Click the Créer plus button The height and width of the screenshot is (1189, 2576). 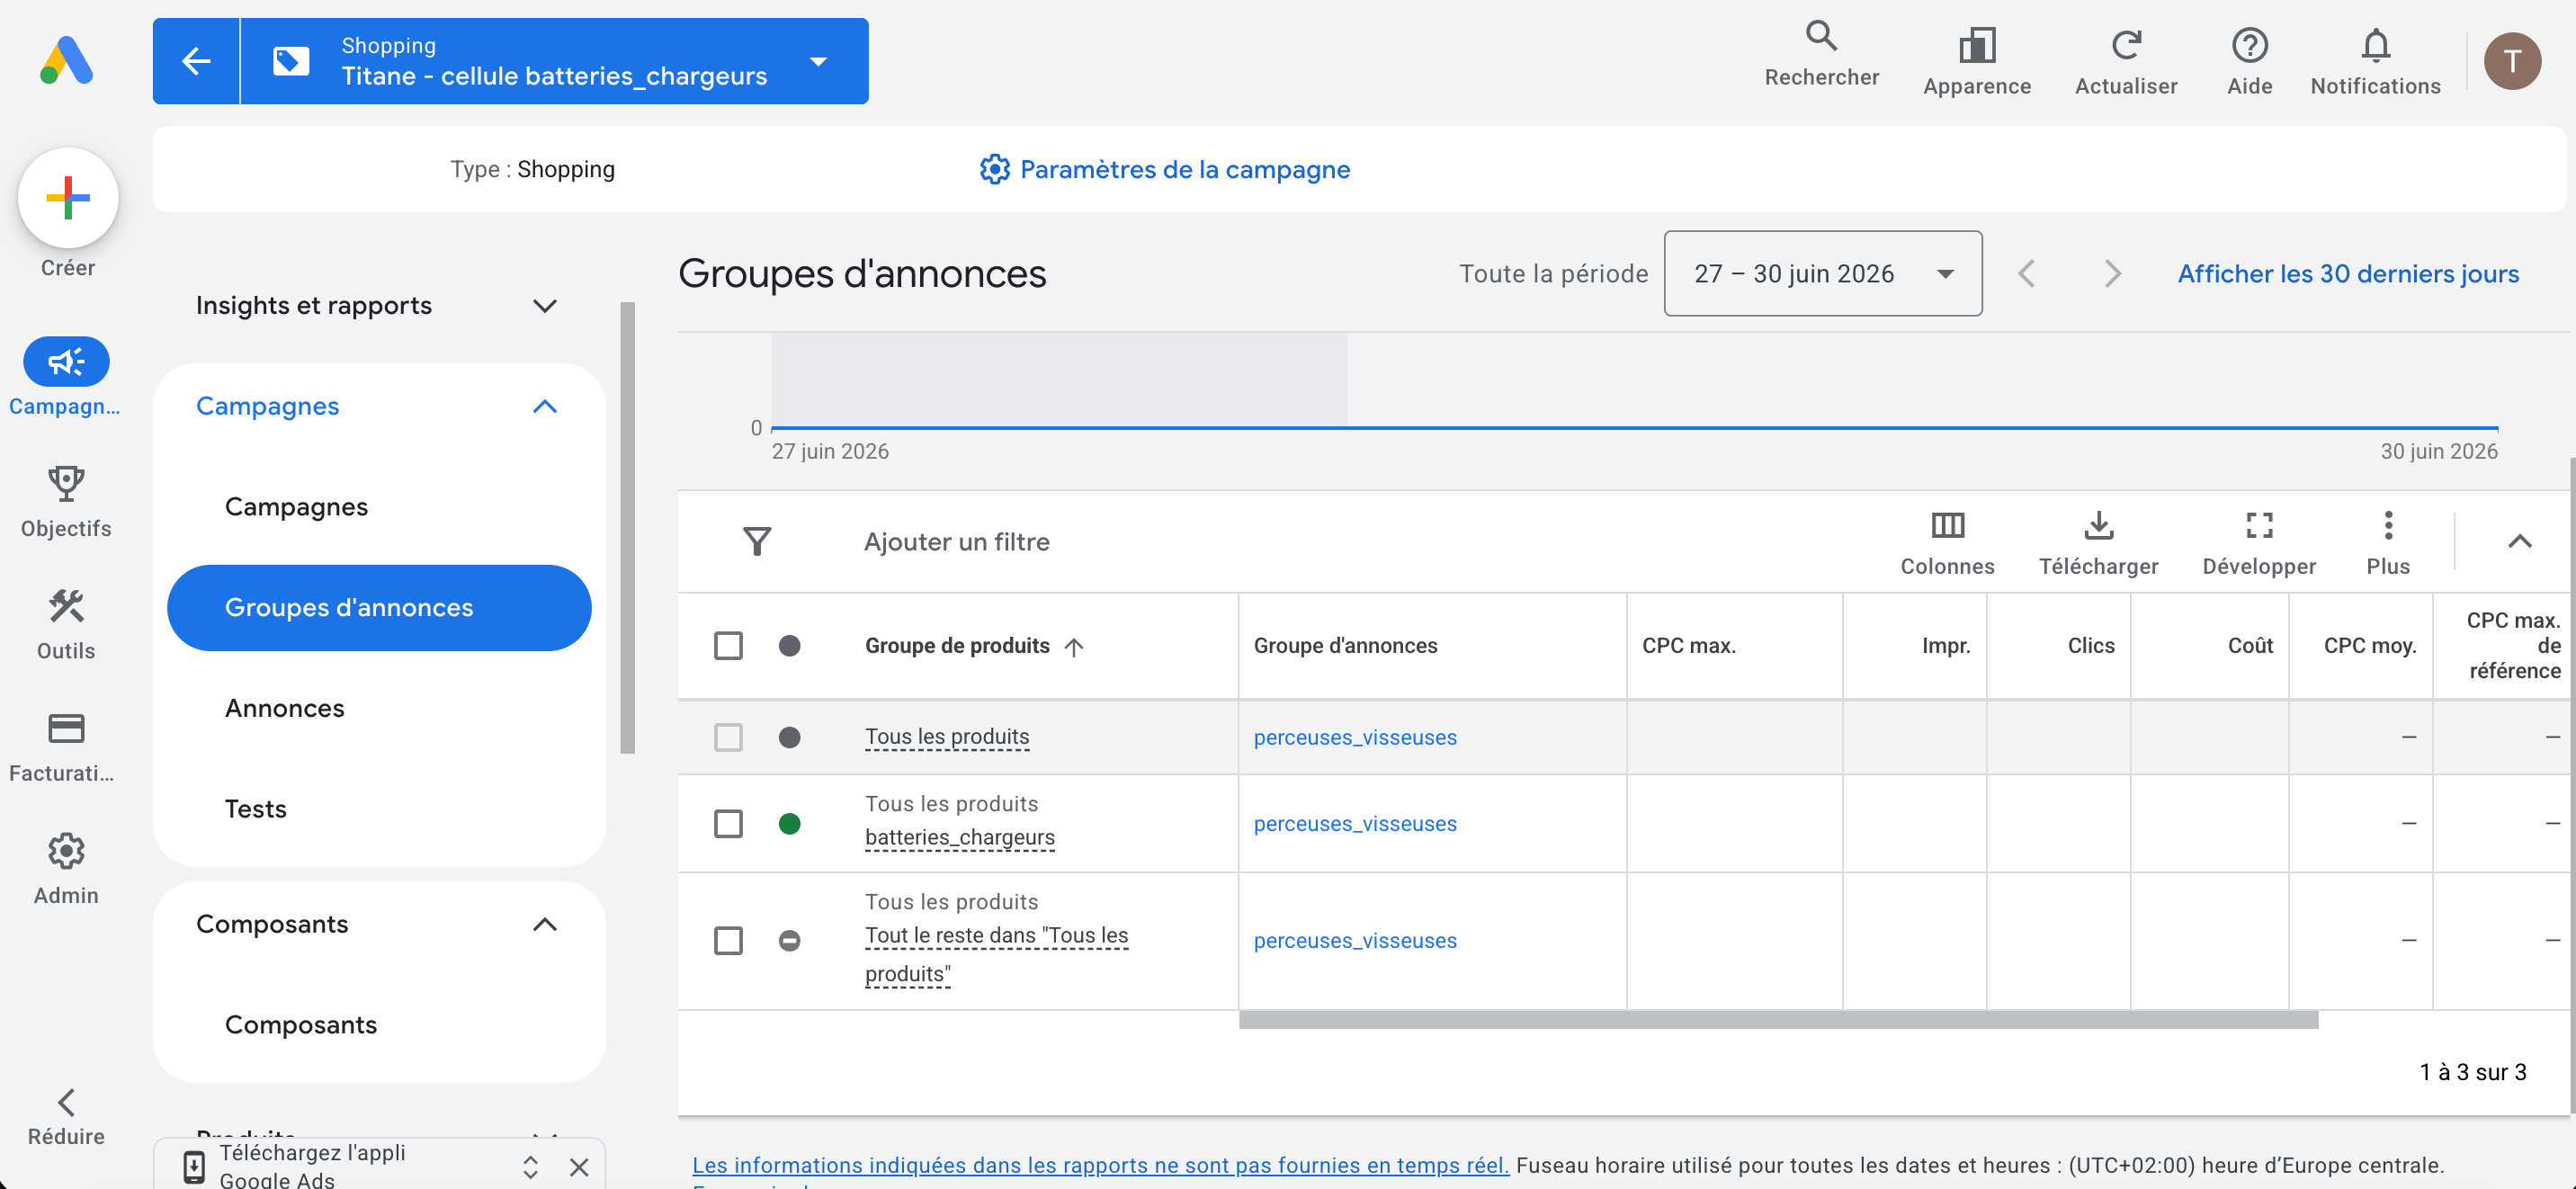pos(68,198)
